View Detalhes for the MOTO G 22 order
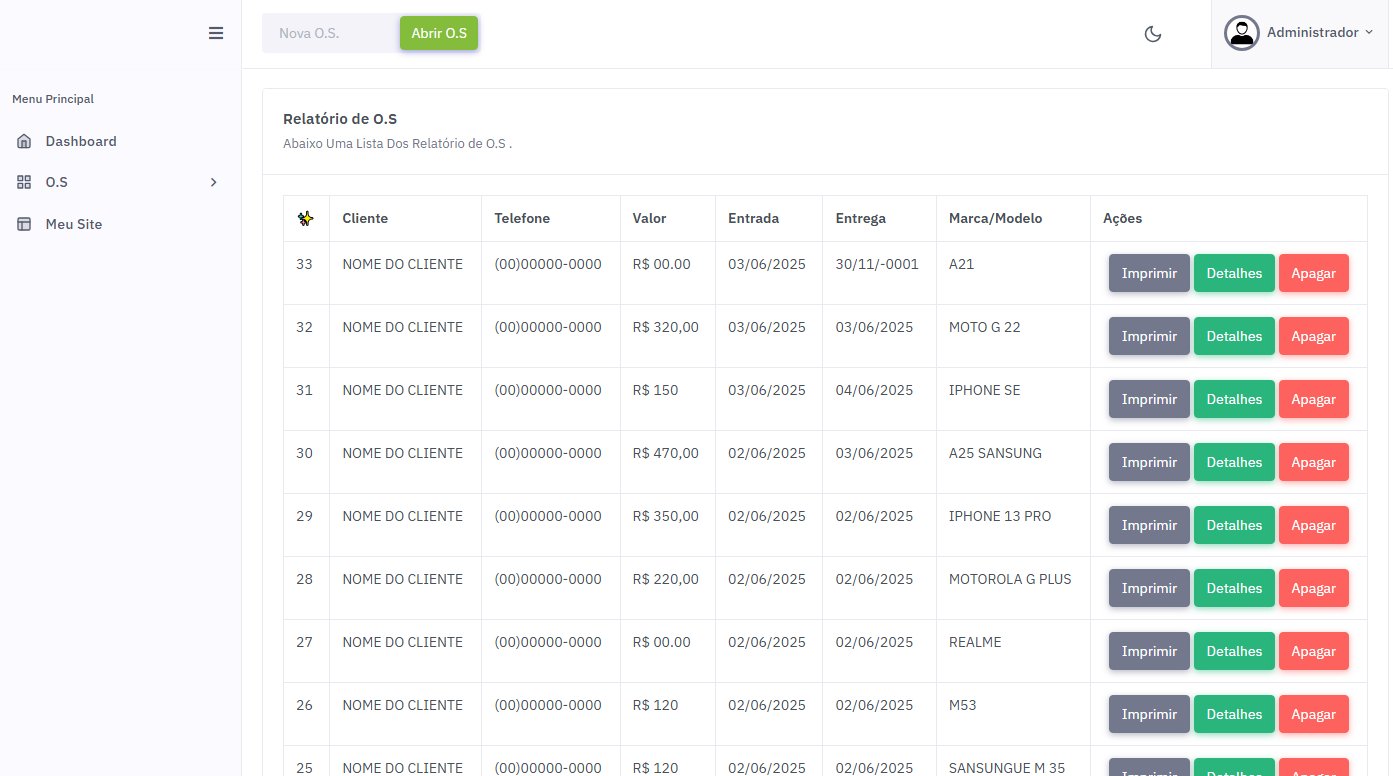Image resolution: width=1393 pixels, height=776 pixels. pos(1233,336)
